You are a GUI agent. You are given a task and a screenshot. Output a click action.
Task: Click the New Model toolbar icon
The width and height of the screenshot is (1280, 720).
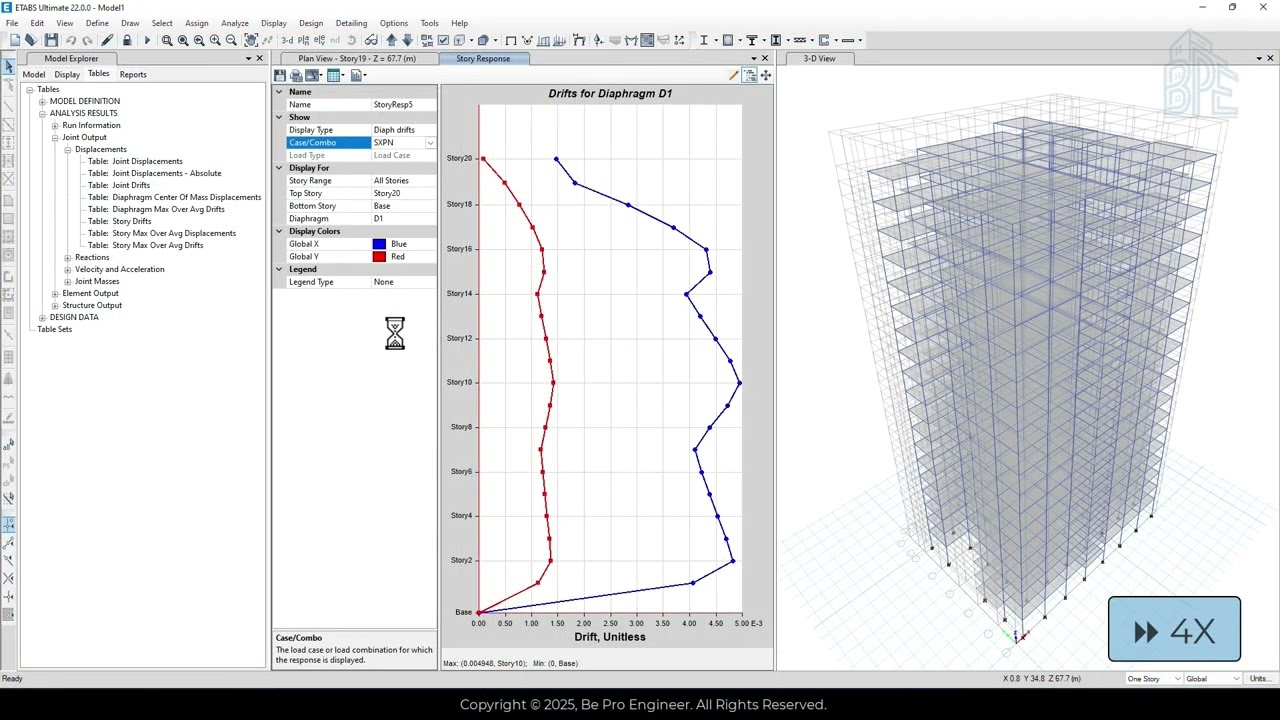click(x=15, y=40)
